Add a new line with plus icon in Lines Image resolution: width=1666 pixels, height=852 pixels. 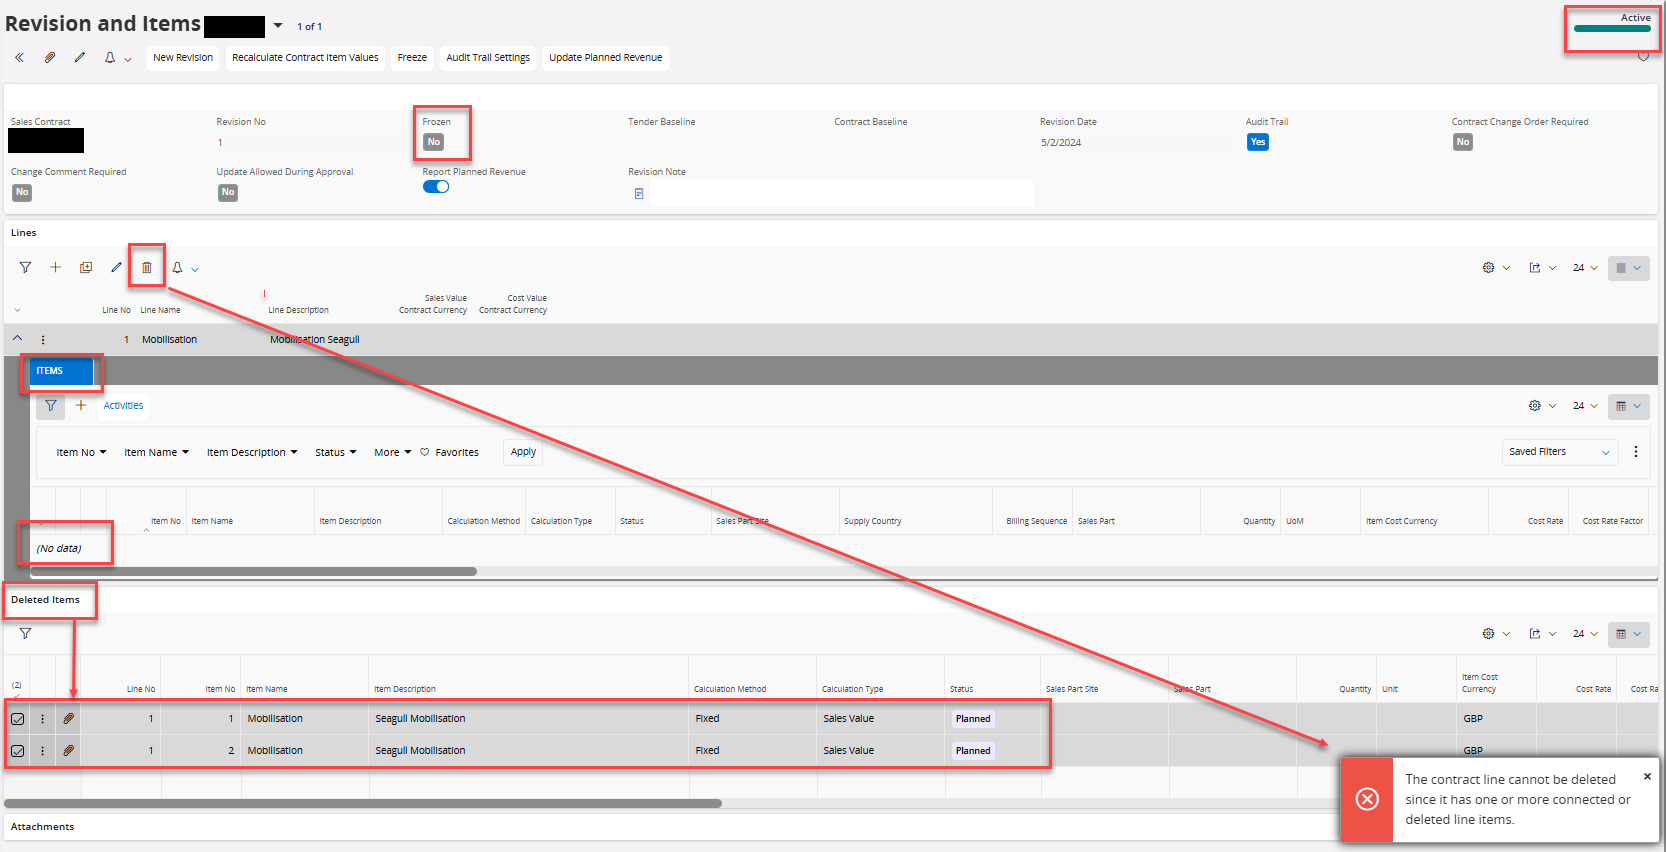point(55,268)
